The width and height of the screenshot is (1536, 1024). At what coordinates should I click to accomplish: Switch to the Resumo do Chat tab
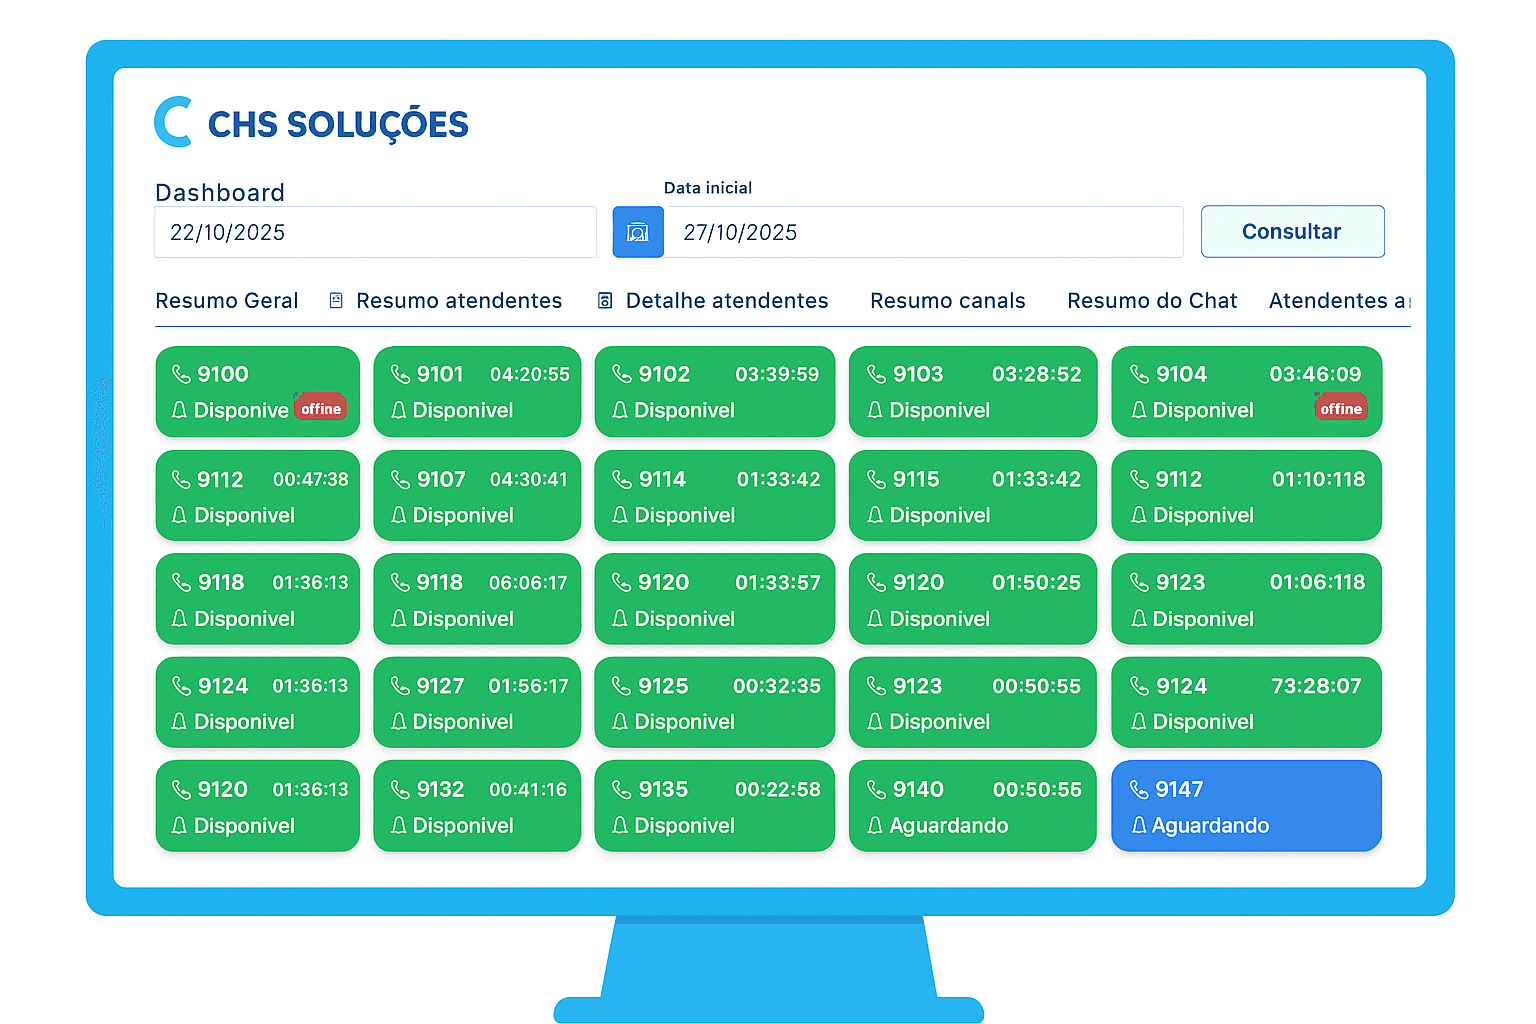point(1151,300)
